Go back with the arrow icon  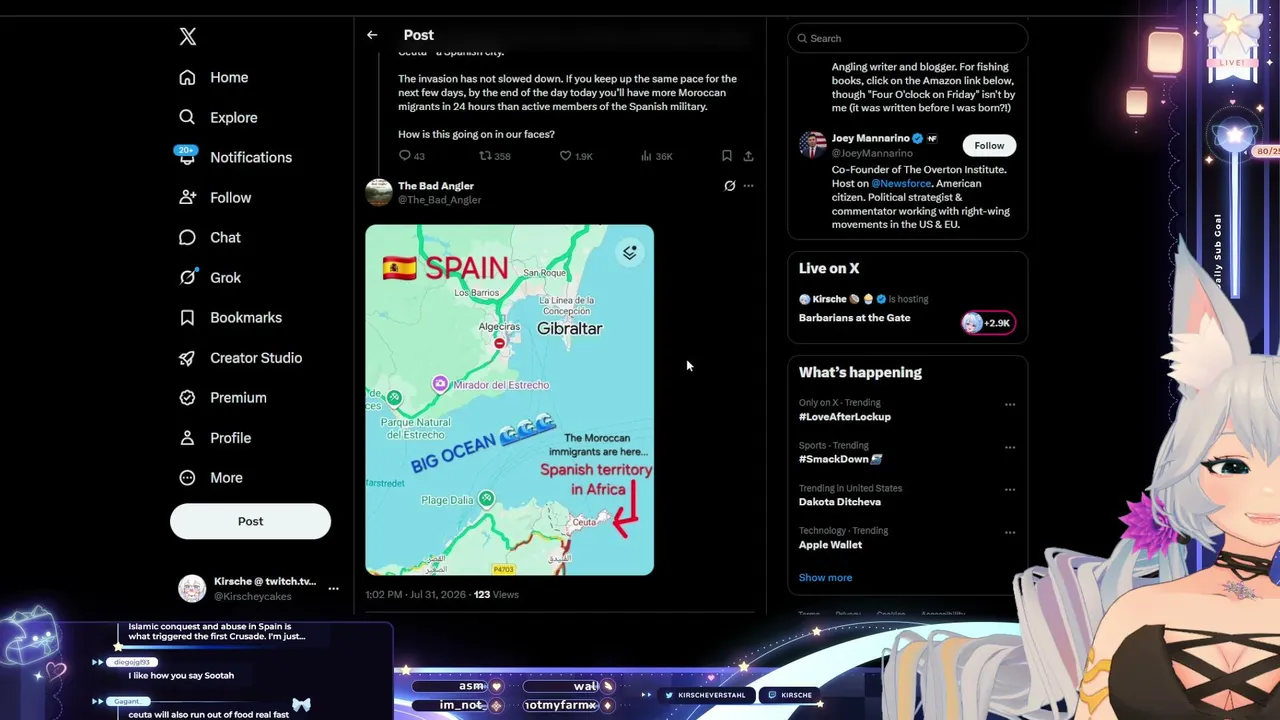tap(372, 35)
